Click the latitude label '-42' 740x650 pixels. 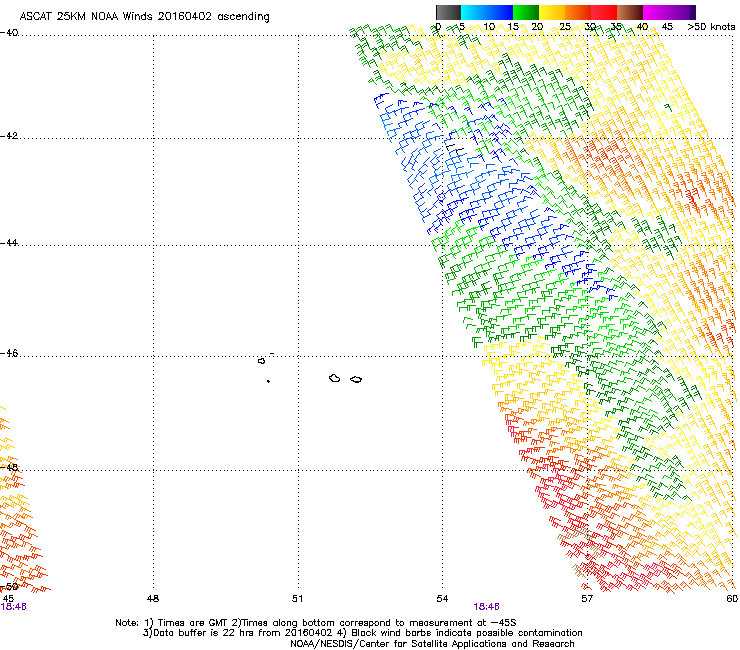pos(9,136)
